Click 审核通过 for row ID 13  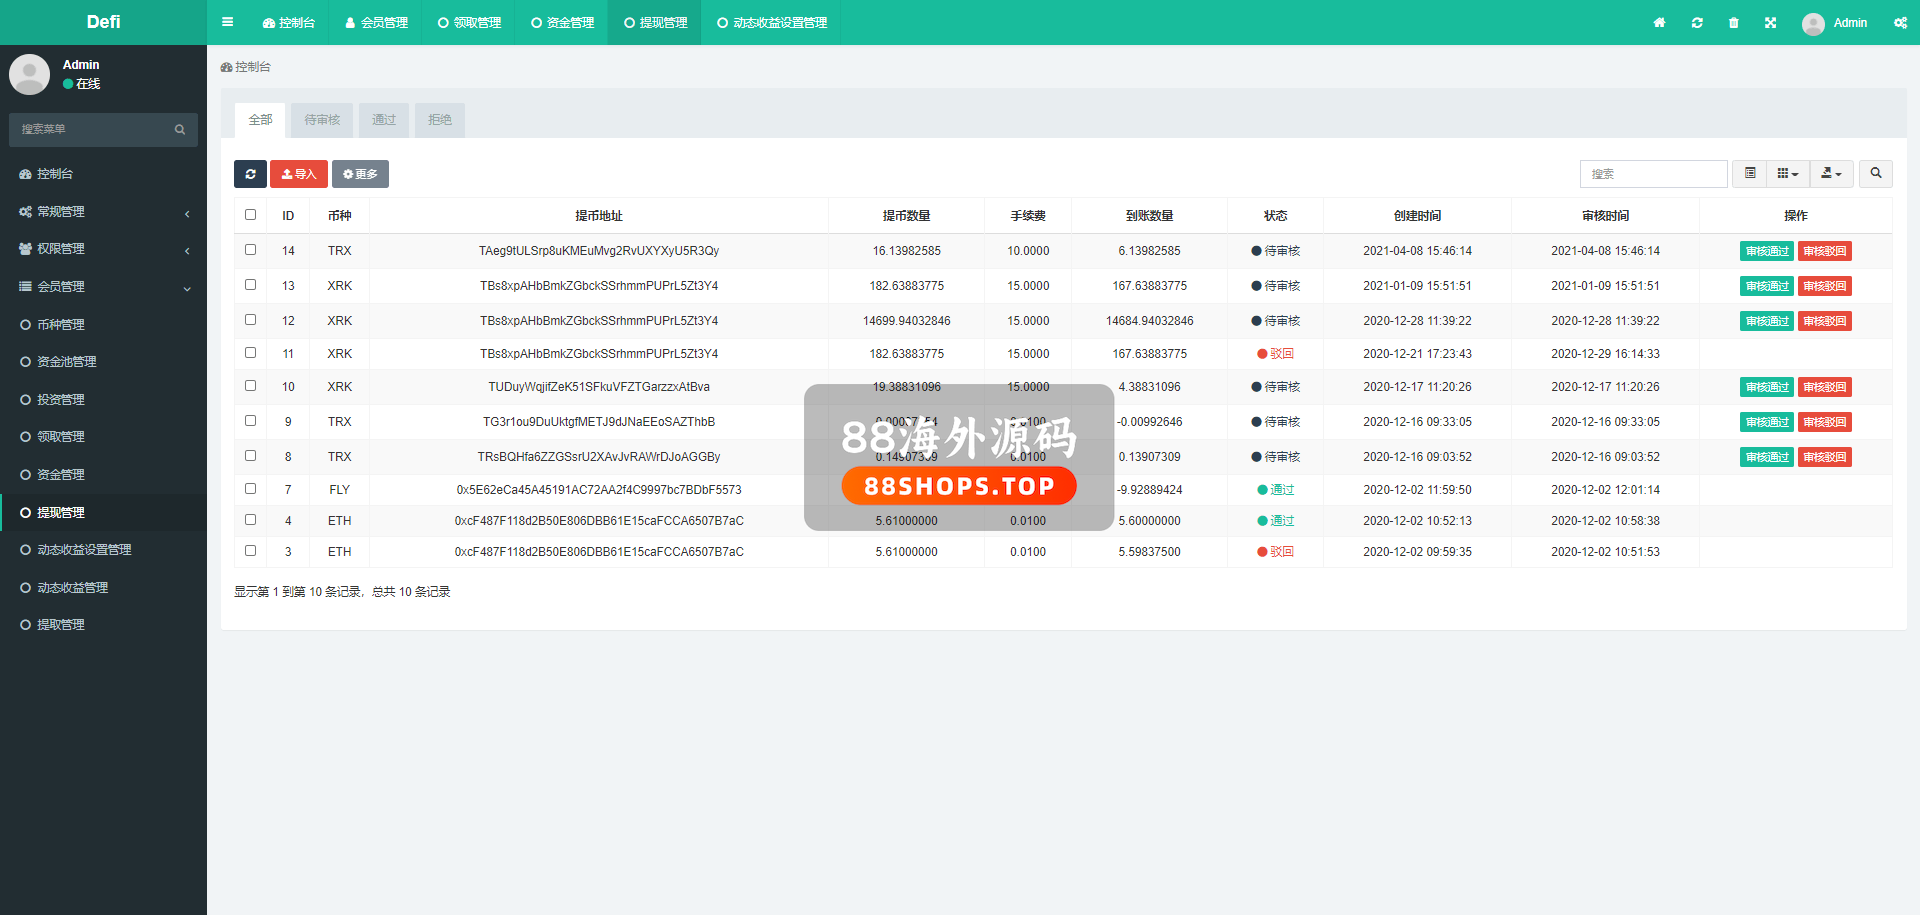click(x=1766, y=286)
